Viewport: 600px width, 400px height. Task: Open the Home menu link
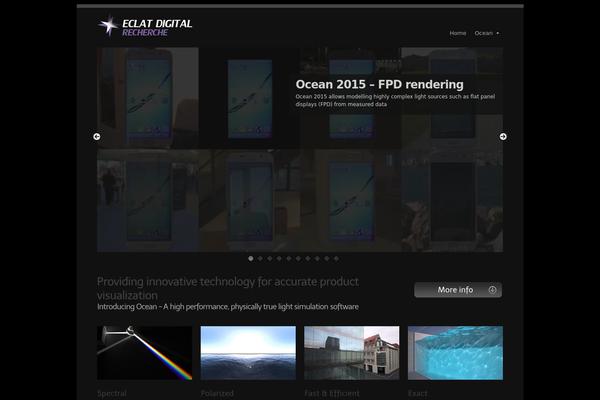tap(458, 33)
